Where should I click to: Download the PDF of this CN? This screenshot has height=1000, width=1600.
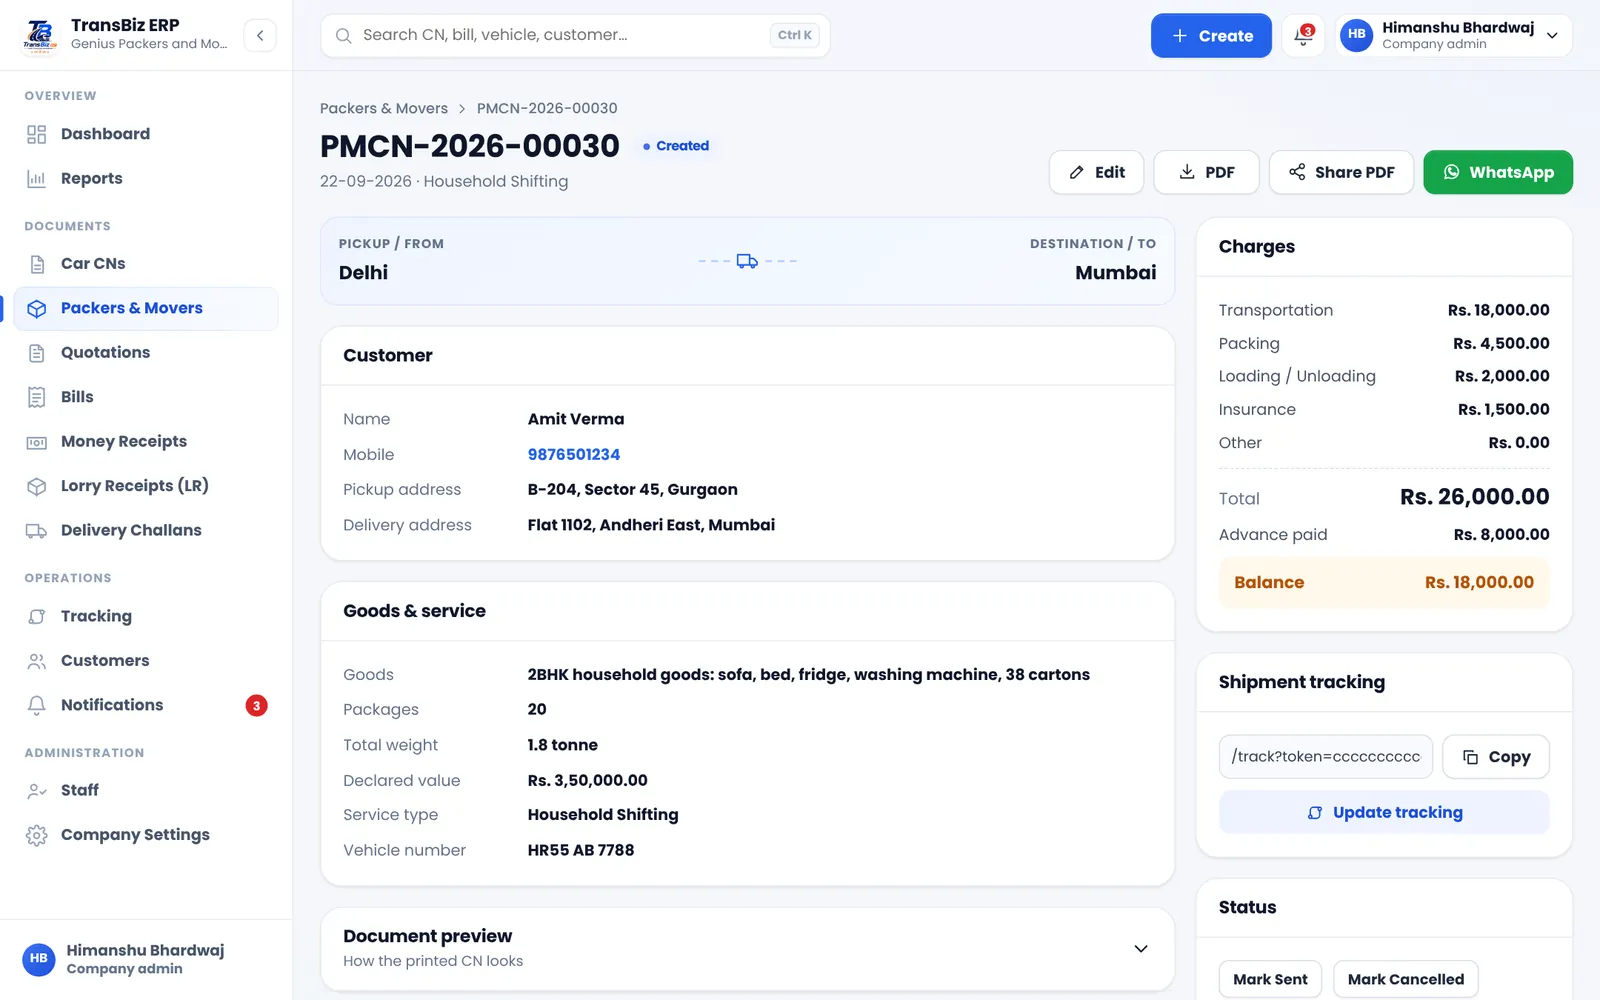pyautogui.click(x=1206, y=172)
